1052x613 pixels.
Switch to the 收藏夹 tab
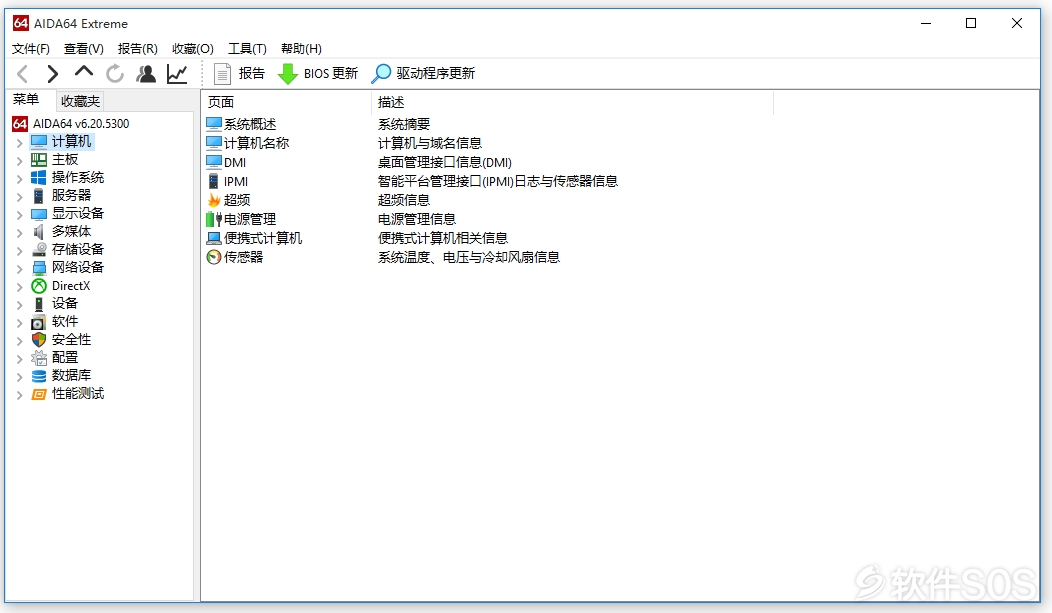(x=80, y=101)
